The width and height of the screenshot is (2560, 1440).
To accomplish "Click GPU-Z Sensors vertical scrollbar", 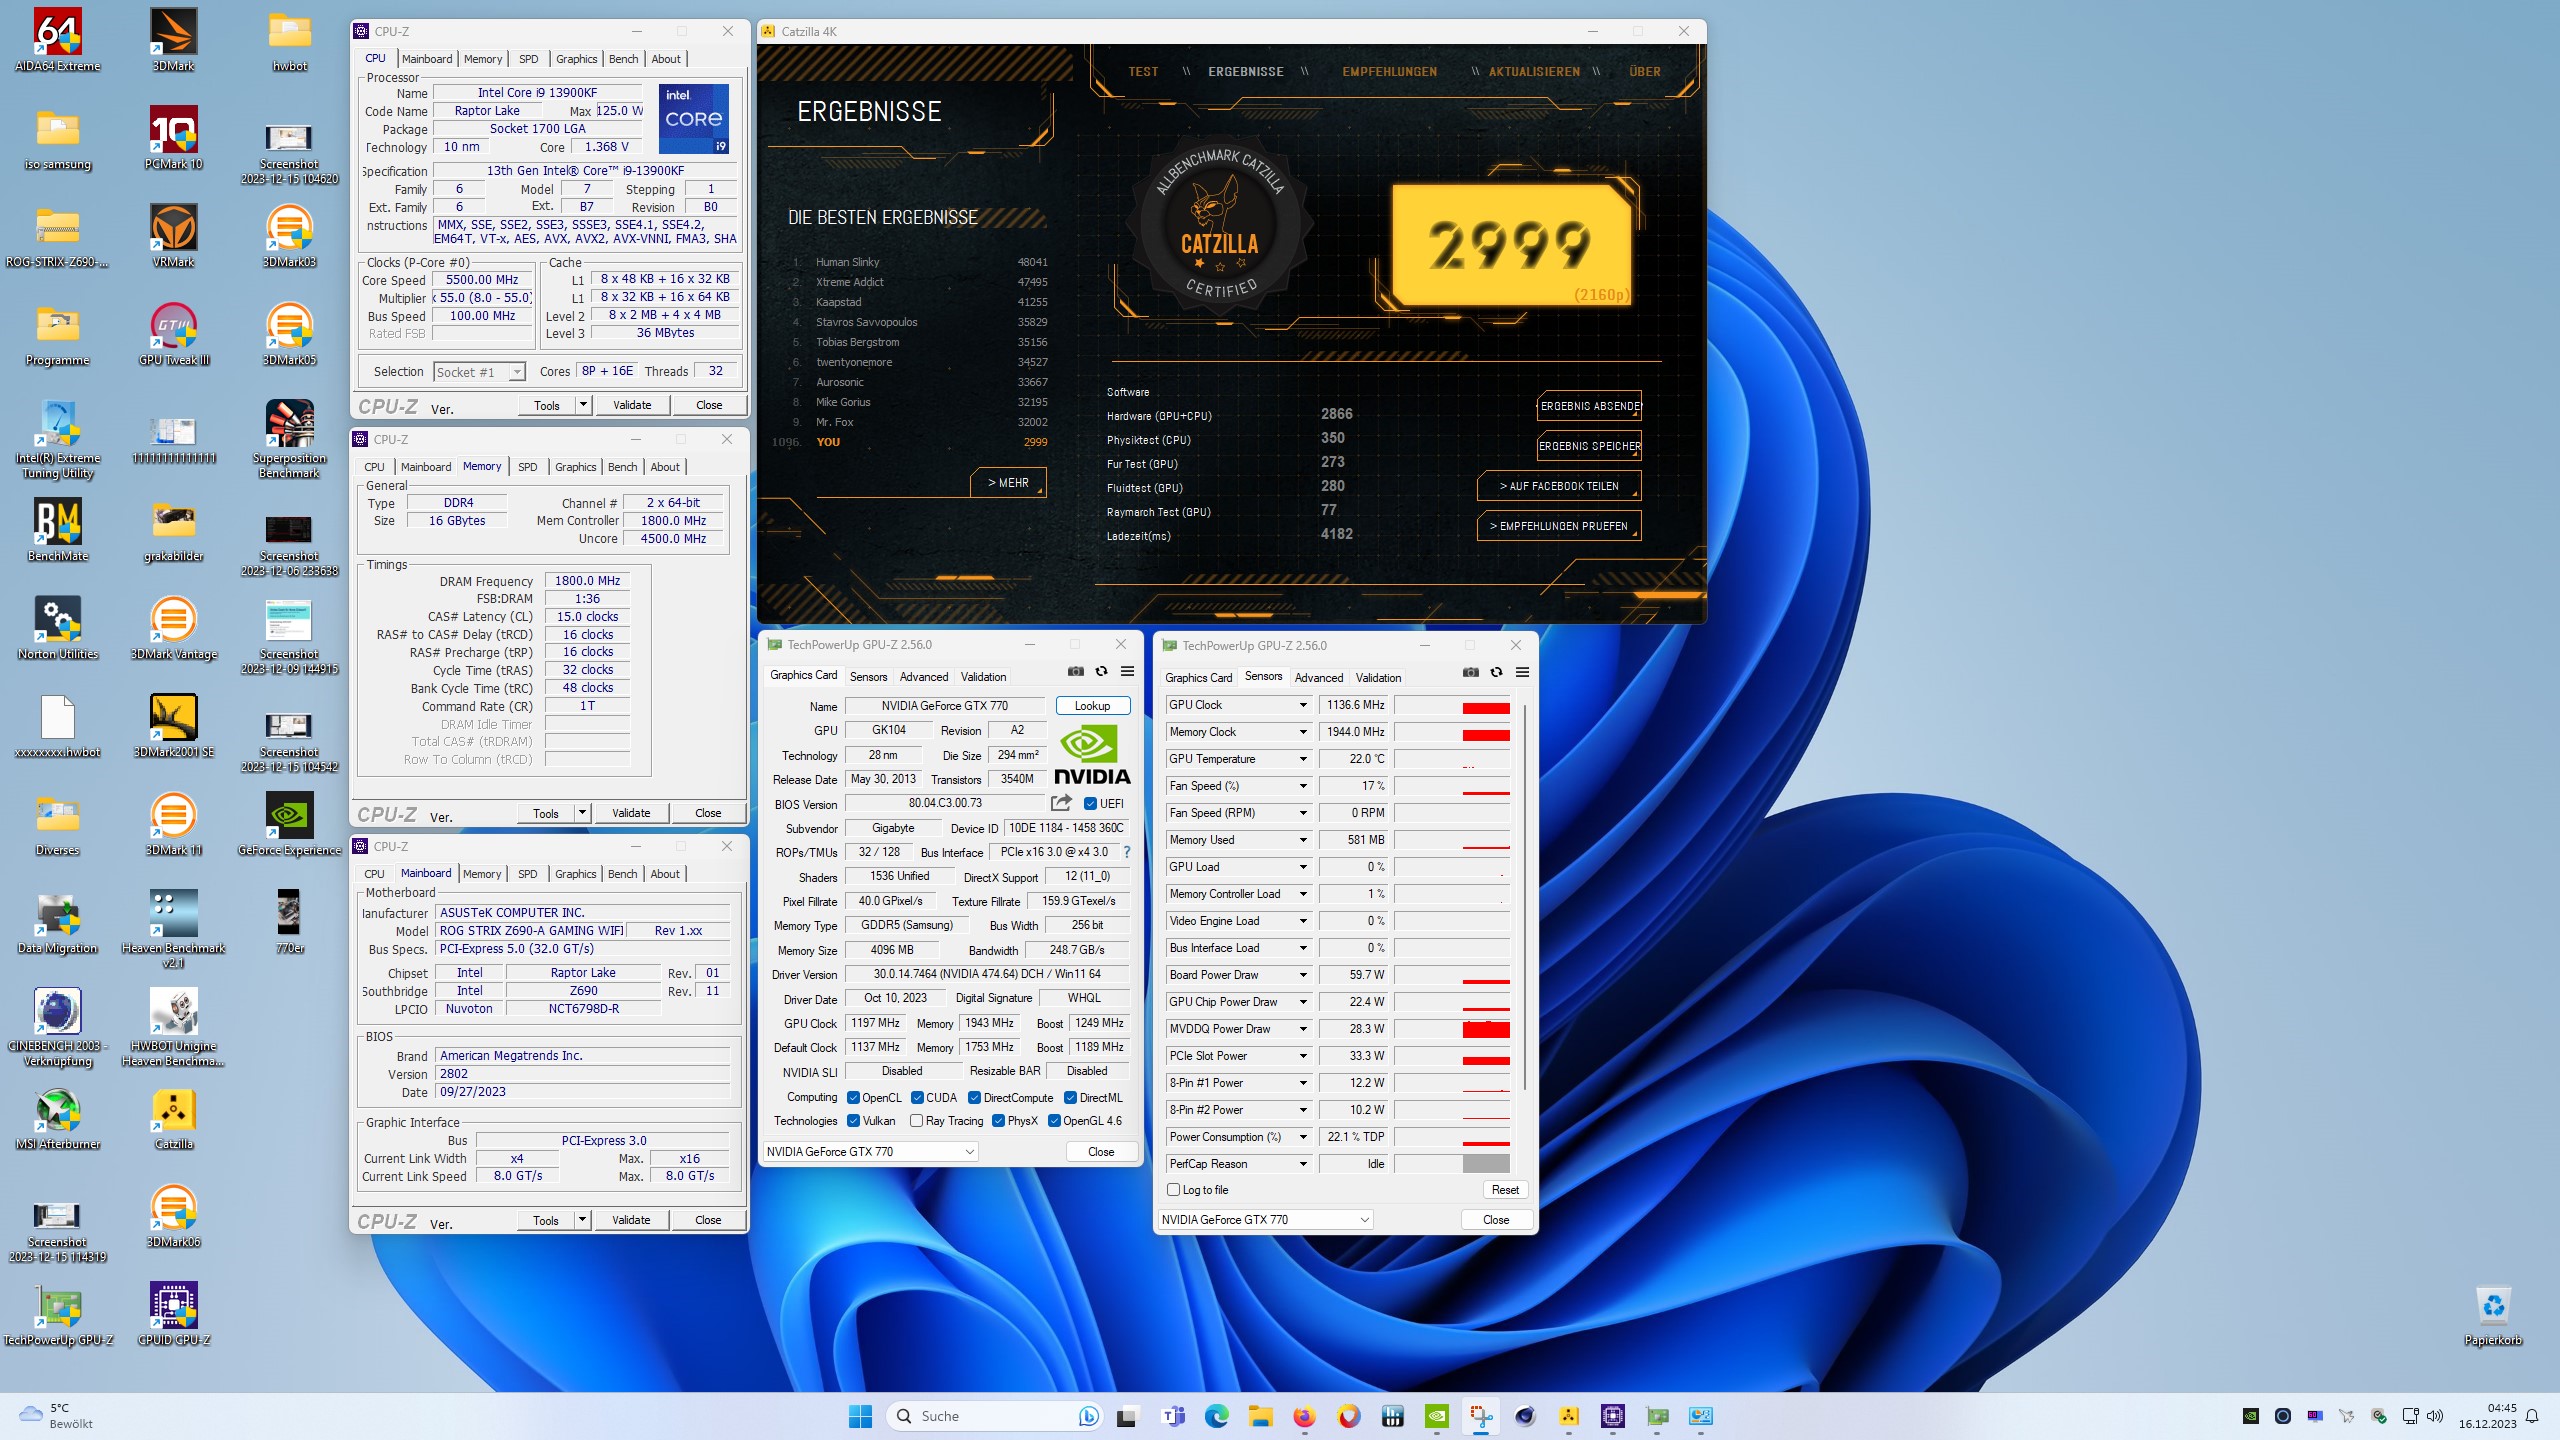I will pos(1524,896).
